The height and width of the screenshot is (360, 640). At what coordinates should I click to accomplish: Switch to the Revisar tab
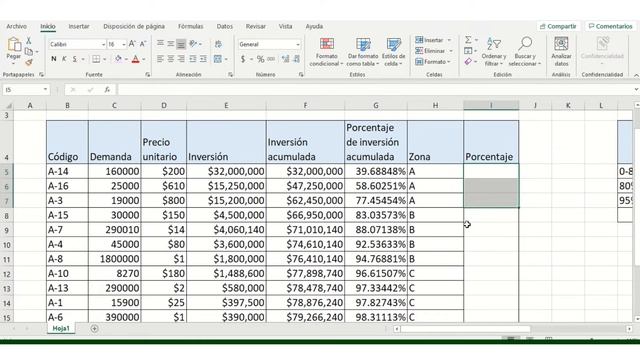[256, 26]
